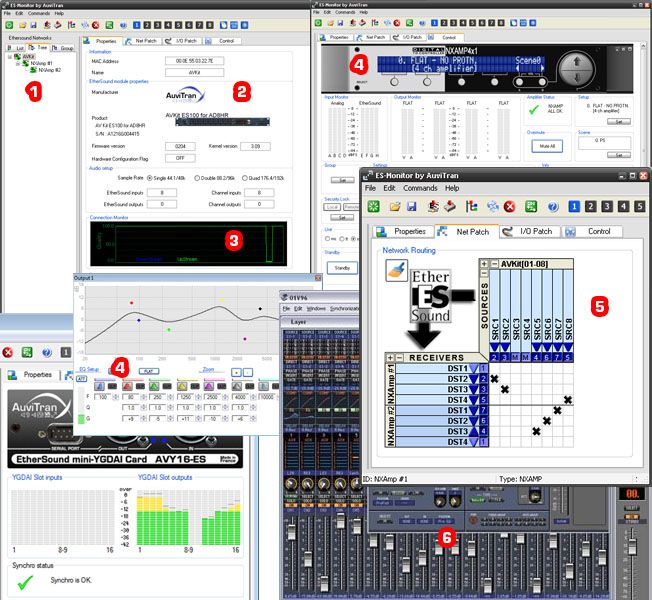The height and width of the screenshot is (600, 652).
Task: Click the yellow EQ point on Output 1 curve
Action: click(x=222, y=299)
